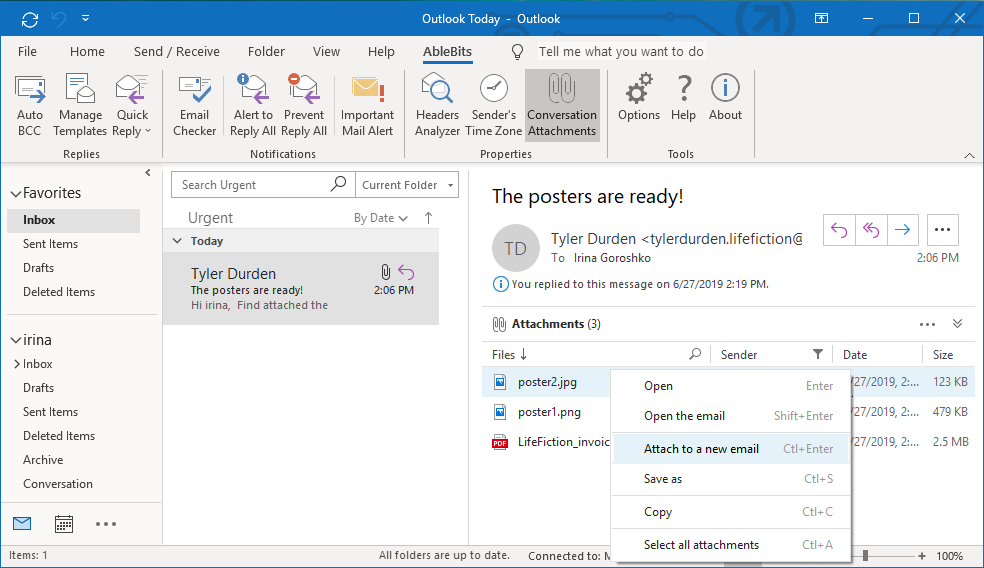Expand the irina Inbox folder
This screenshot has width=984, height=568.
(17, 363)
